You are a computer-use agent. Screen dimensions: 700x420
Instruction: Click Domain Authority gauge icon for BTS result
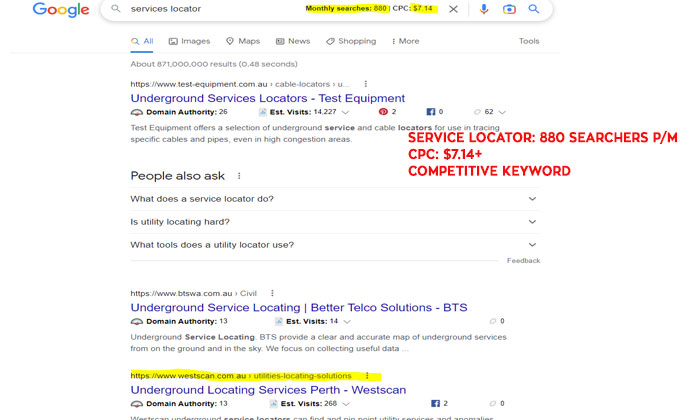click(137, 322)
